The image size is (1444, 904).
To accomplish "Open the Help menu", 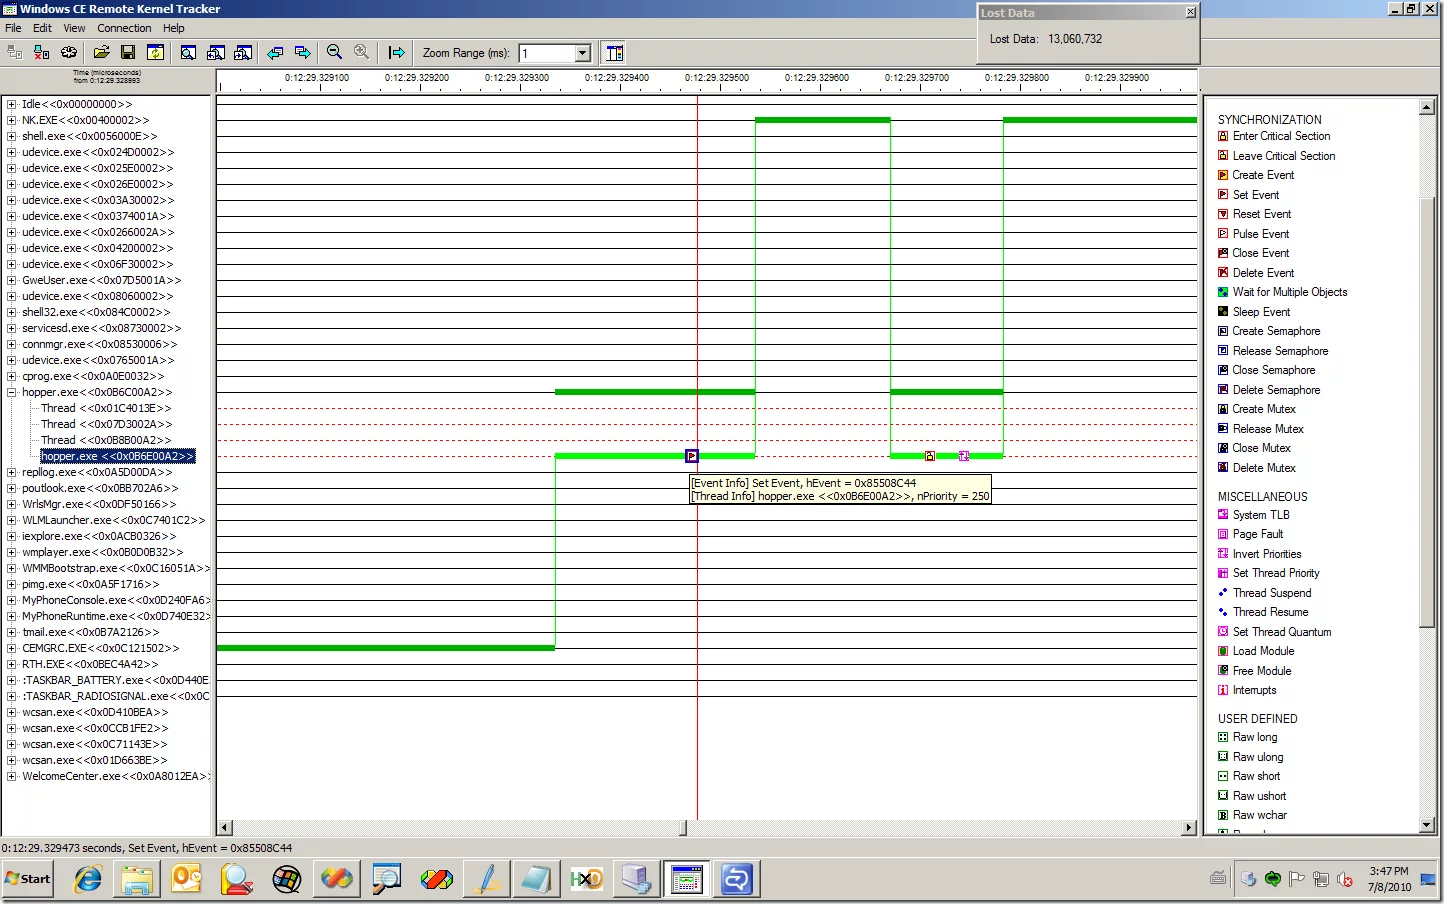I will click(x=174, y=28).
